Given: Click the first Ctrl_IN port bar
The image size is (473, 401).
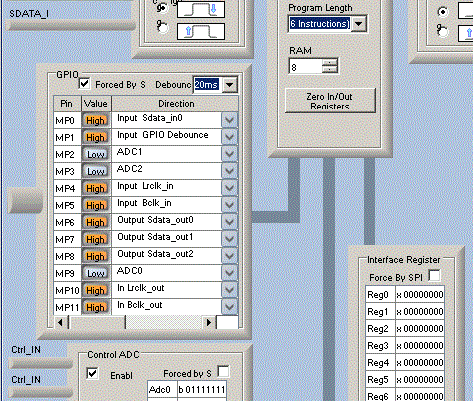Looking at the screenshot, I should point(40,363).
